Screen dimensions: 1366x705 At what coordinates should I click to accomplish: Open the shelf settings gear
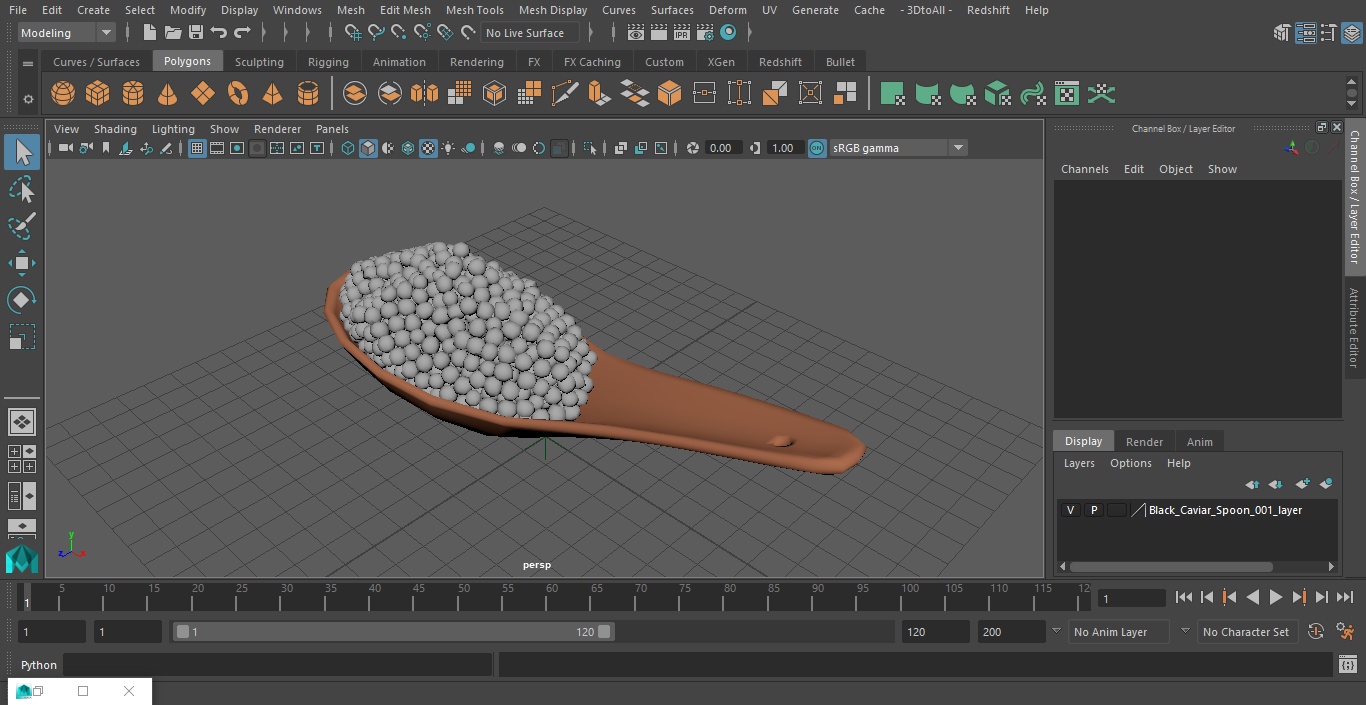tap(28, 98)
